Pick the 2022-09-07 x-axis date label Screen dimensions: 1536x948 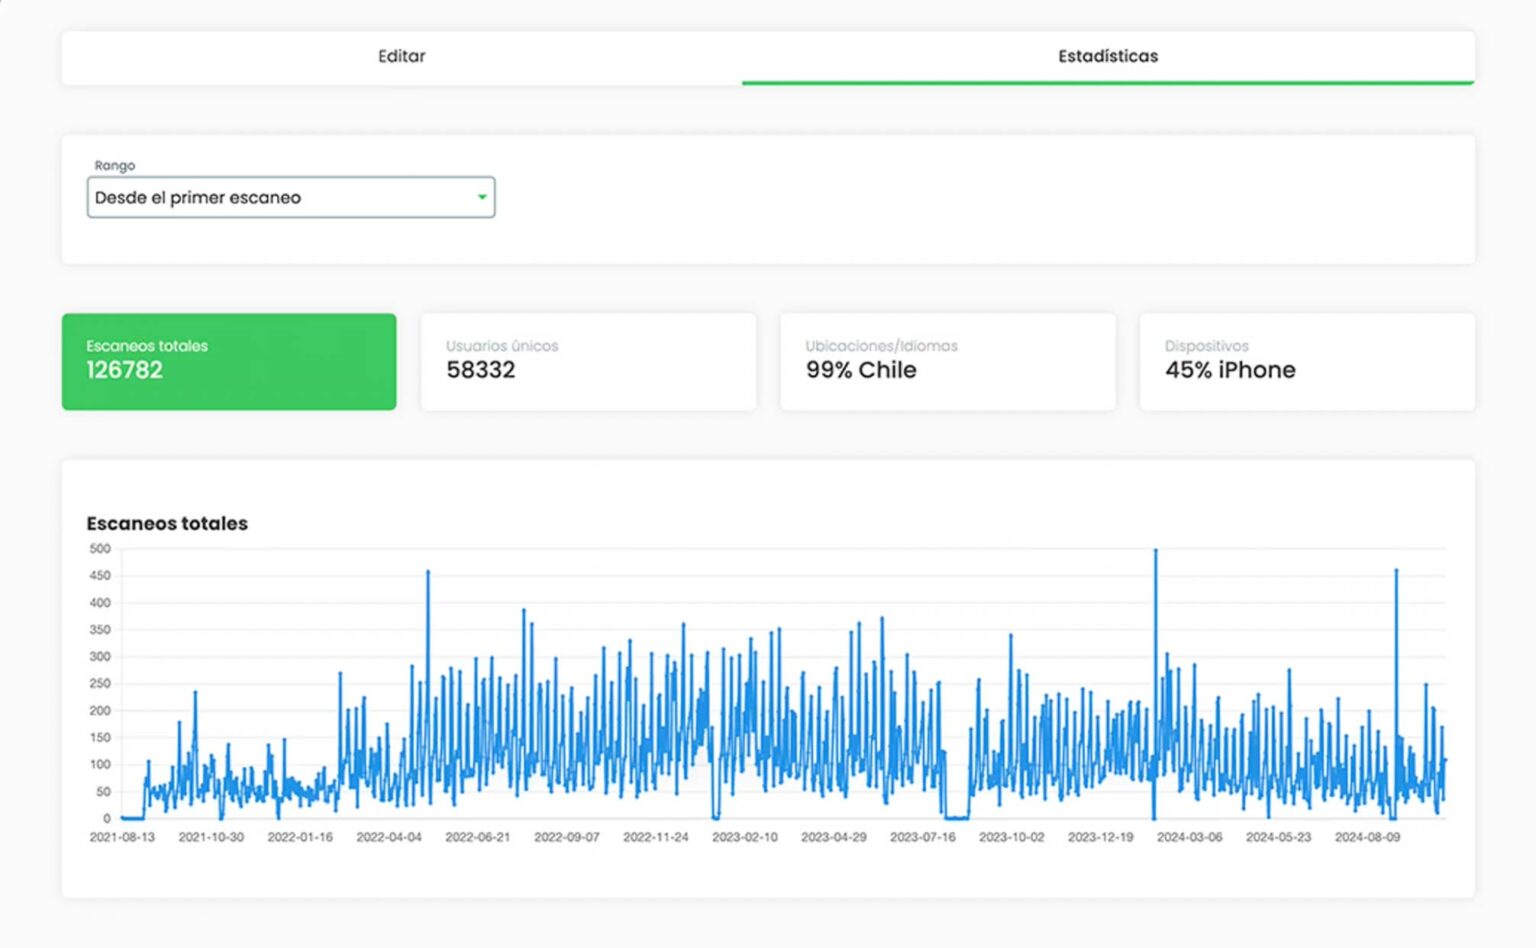pos(567,837)
